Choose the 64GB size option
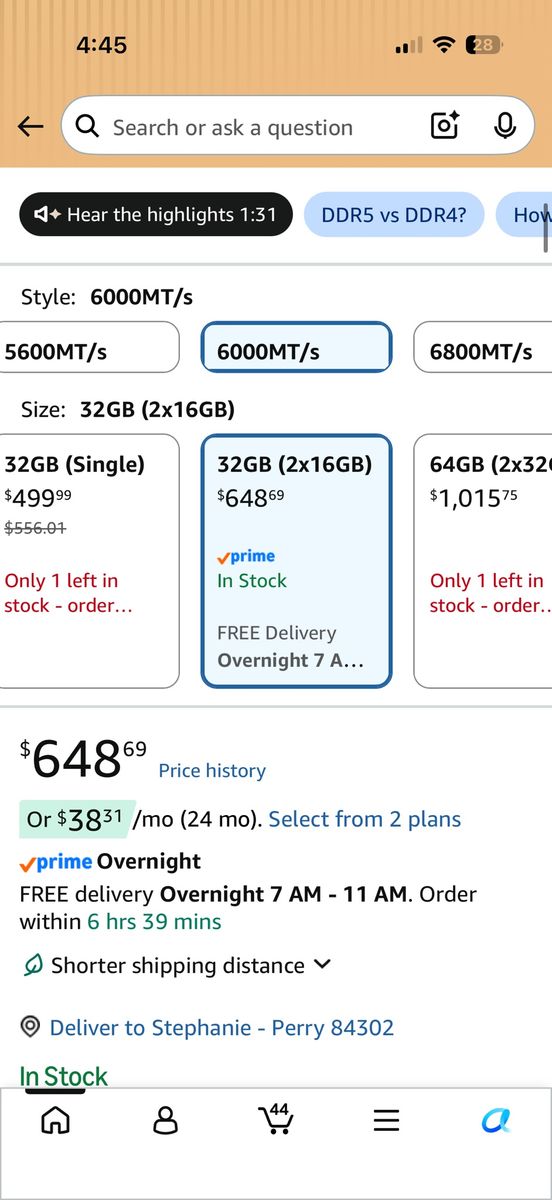Viewport: 552px width, 1200px height. (x=483, y=561)
